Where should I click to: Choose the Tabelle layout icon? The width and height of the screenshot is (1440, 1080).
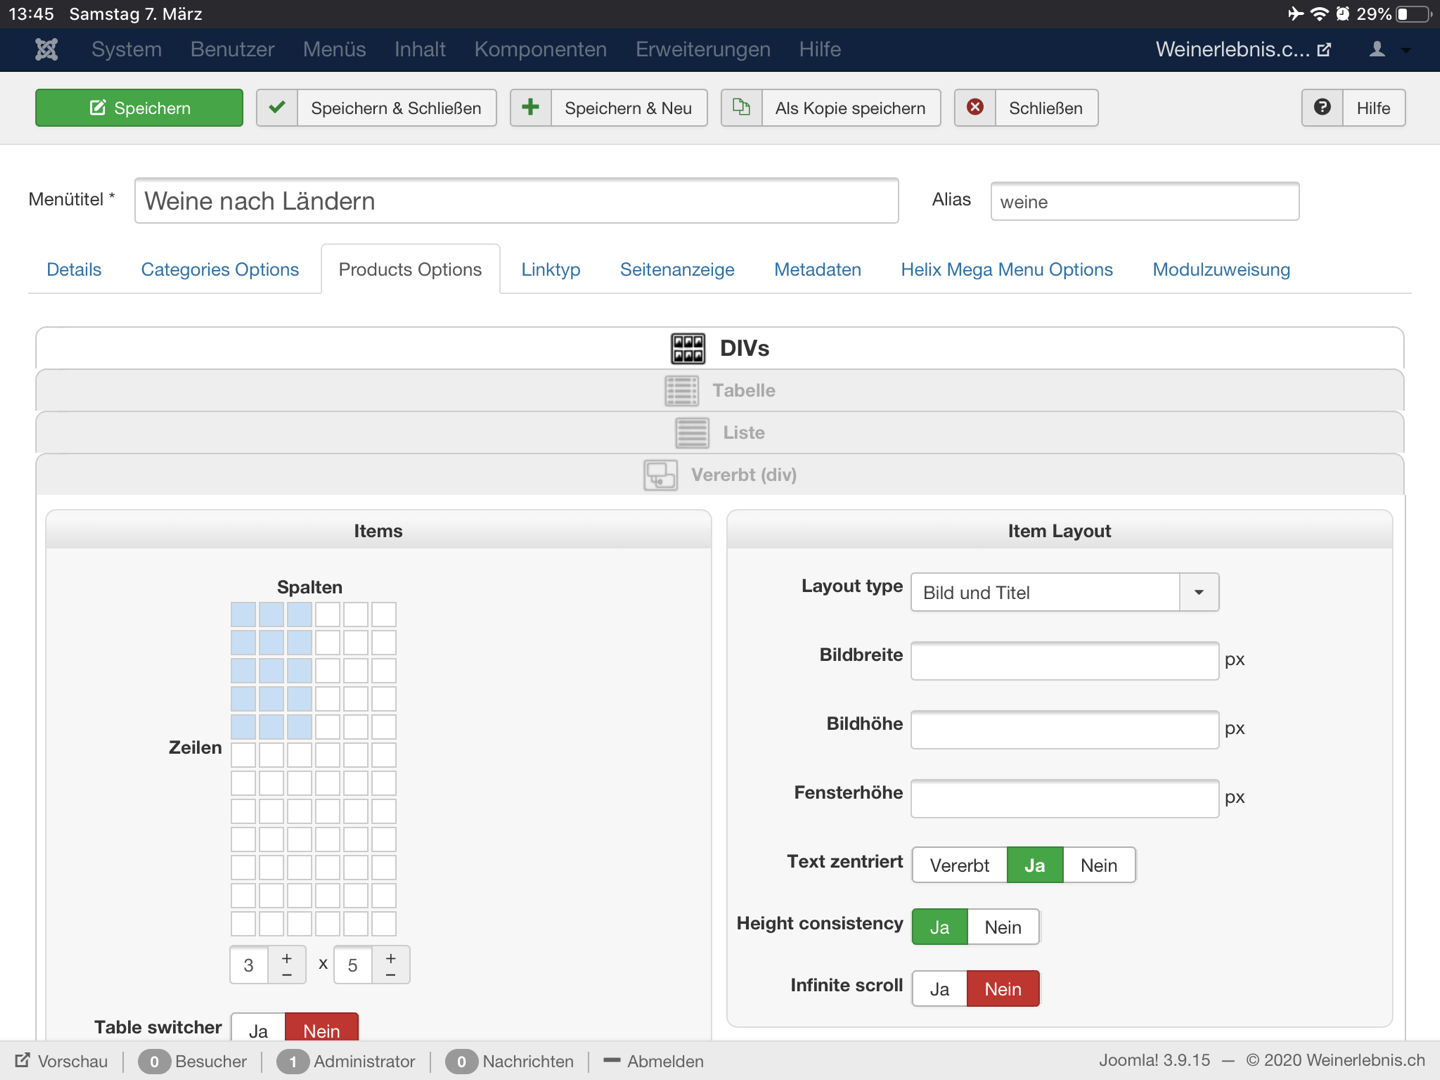click(x=682, y=390)
